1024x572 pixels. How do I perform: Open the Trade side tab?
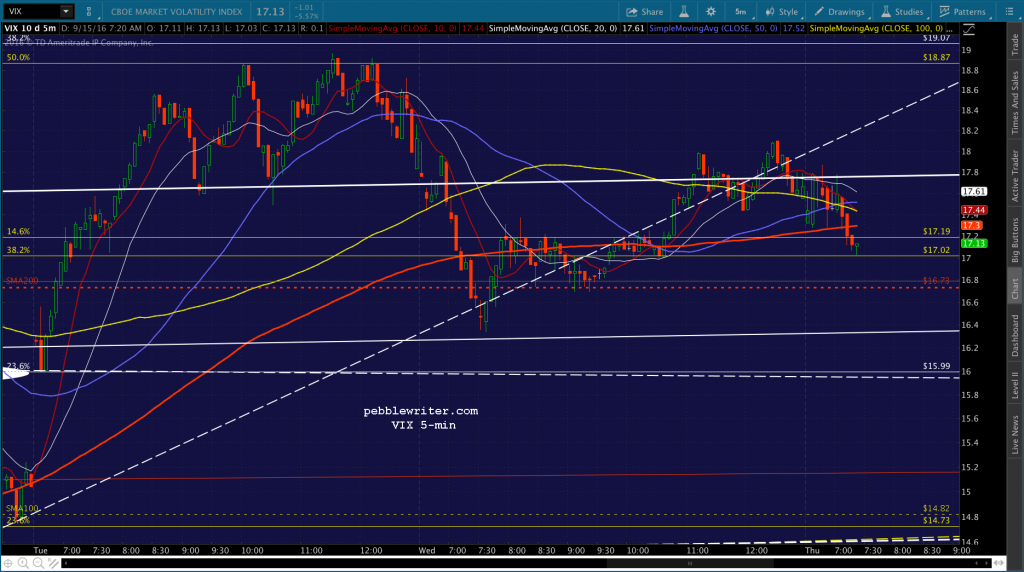pyautogui.click(x=1015, y=44)
